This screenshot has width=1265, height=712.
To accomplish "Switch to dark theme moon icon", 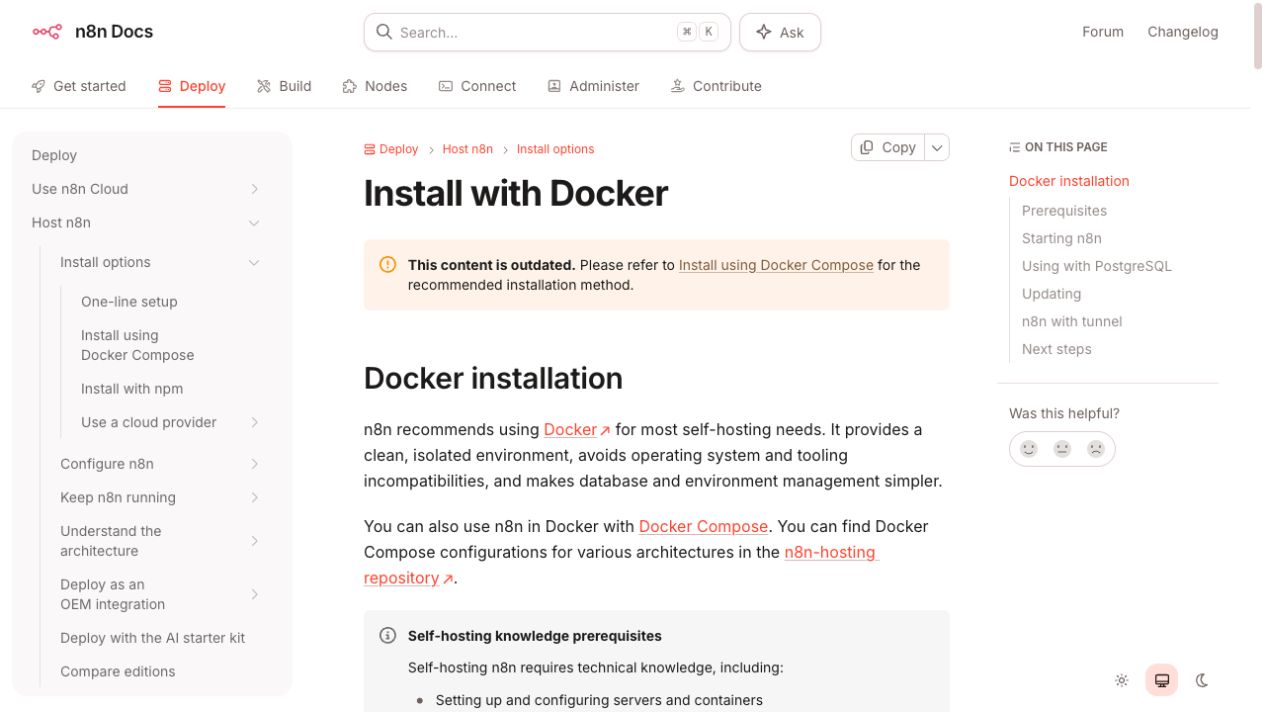I will 1202,680.
